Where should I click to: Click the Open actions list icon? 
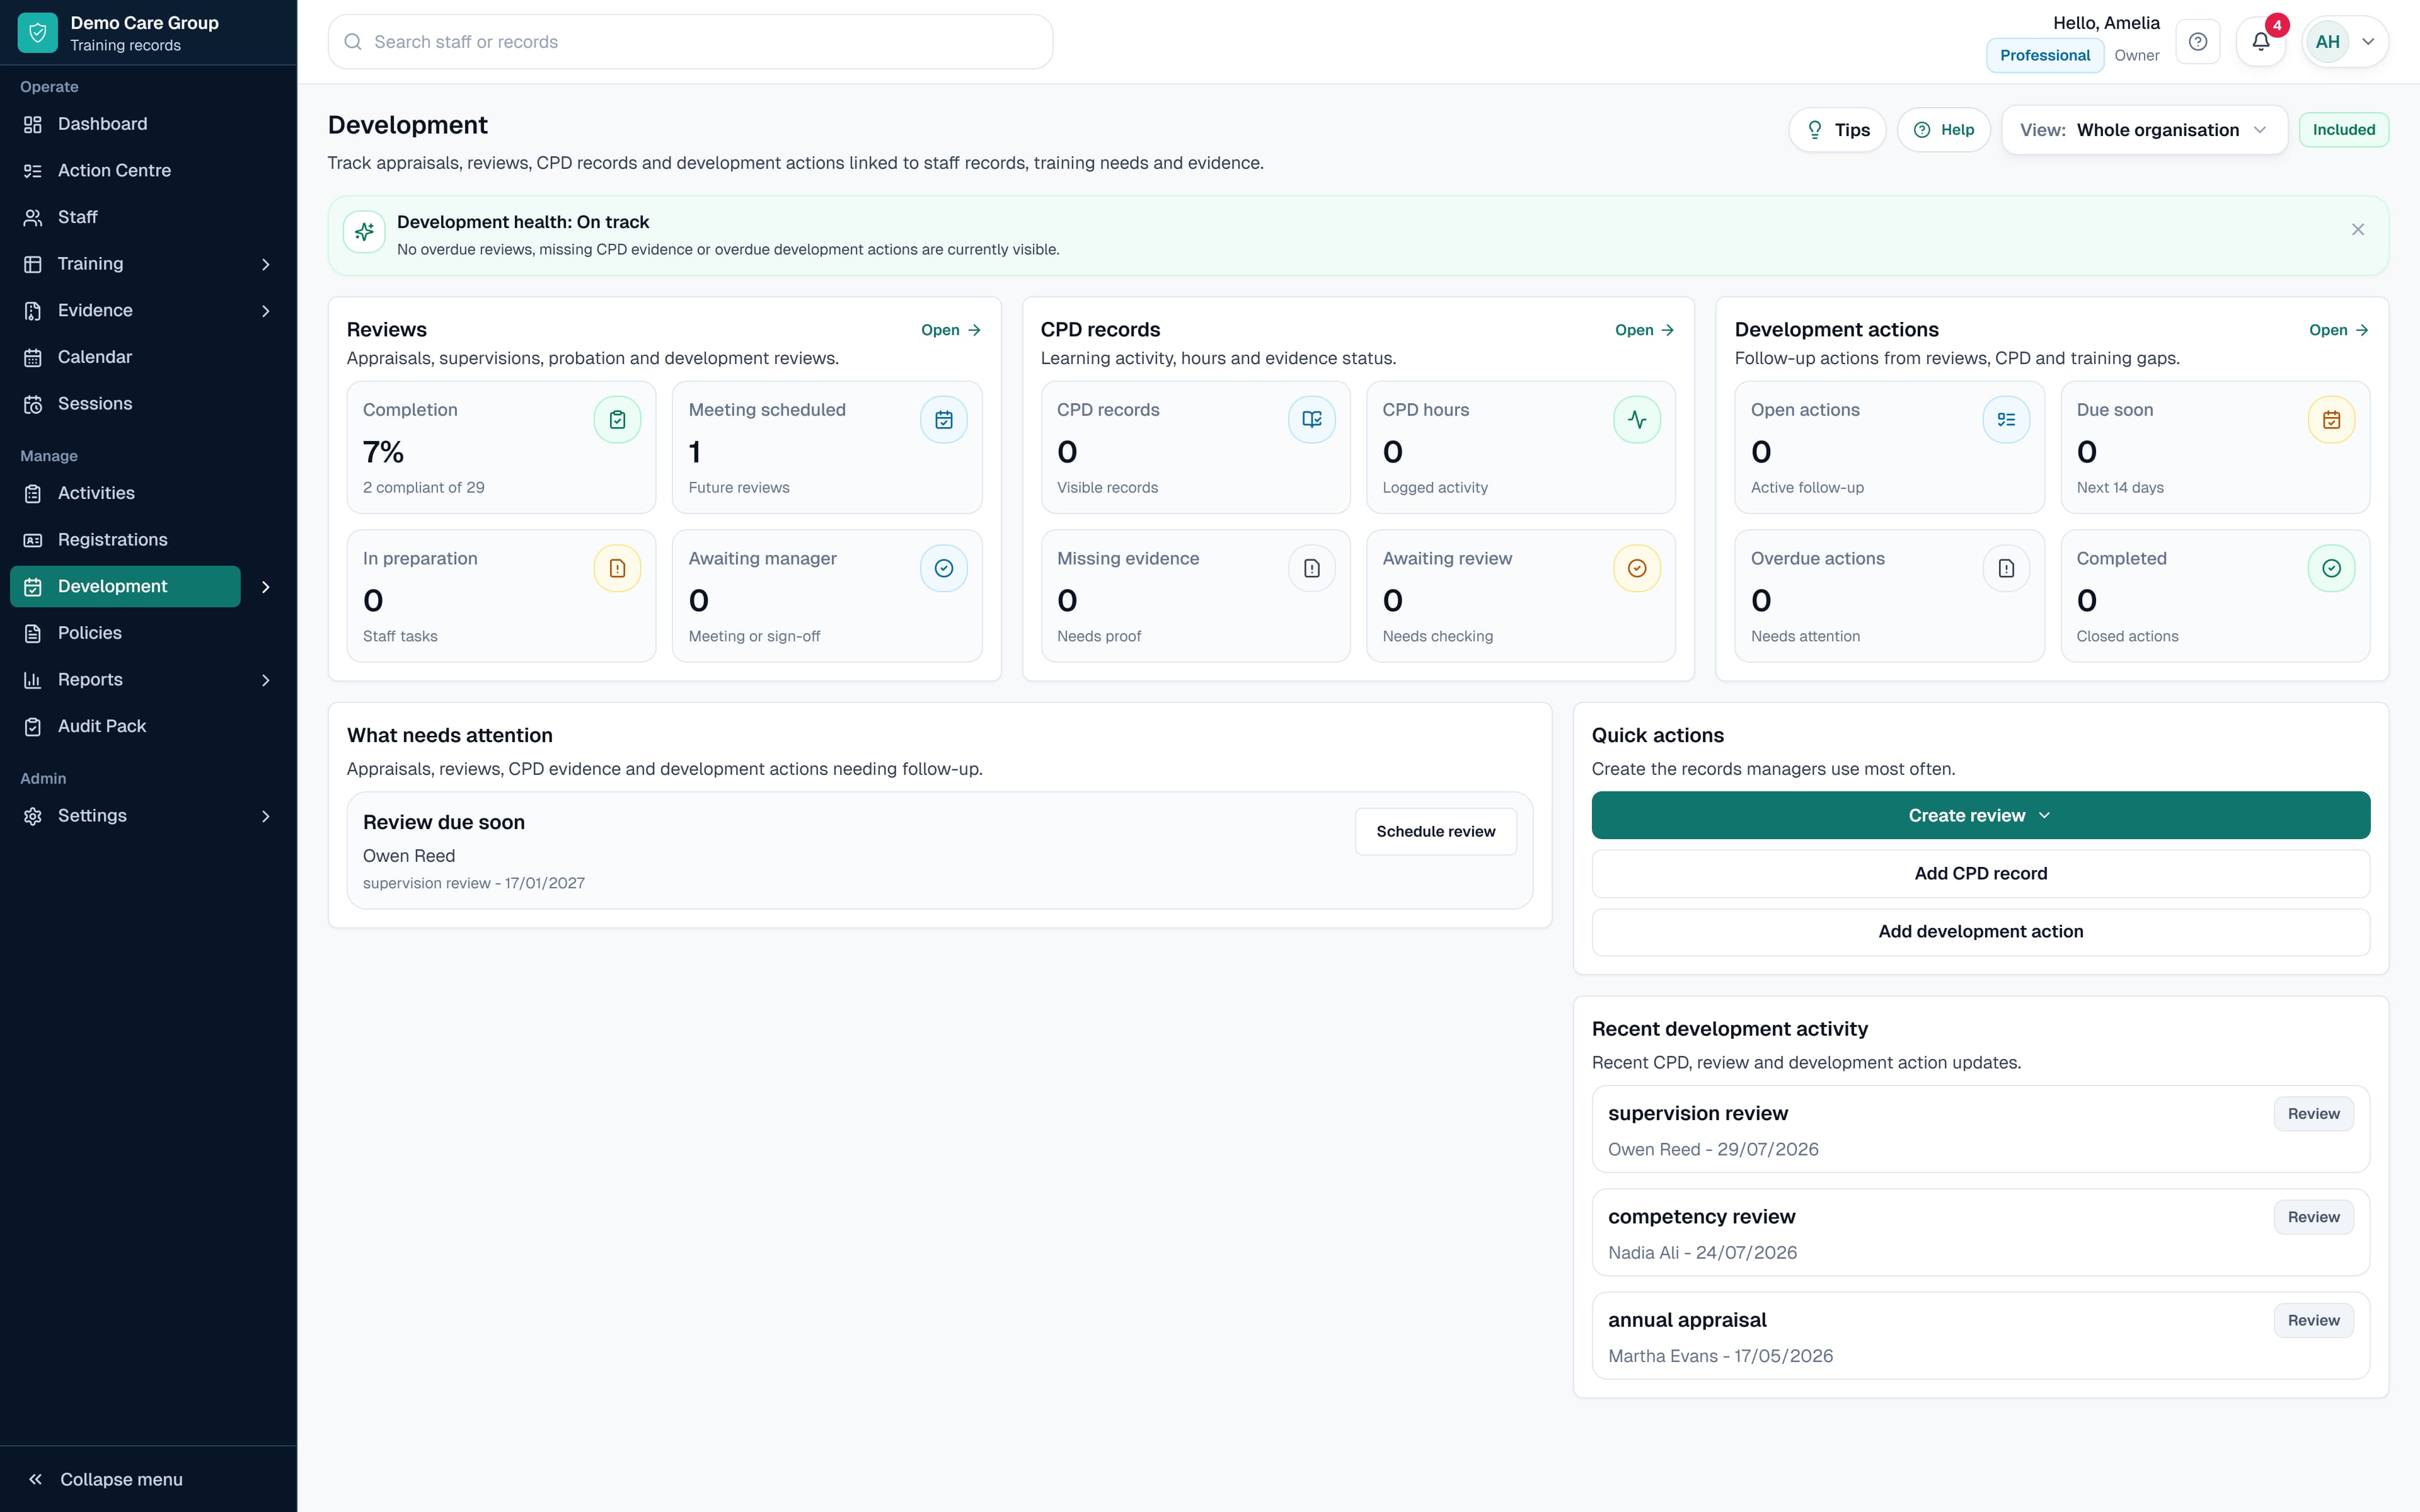(2006, 420)
